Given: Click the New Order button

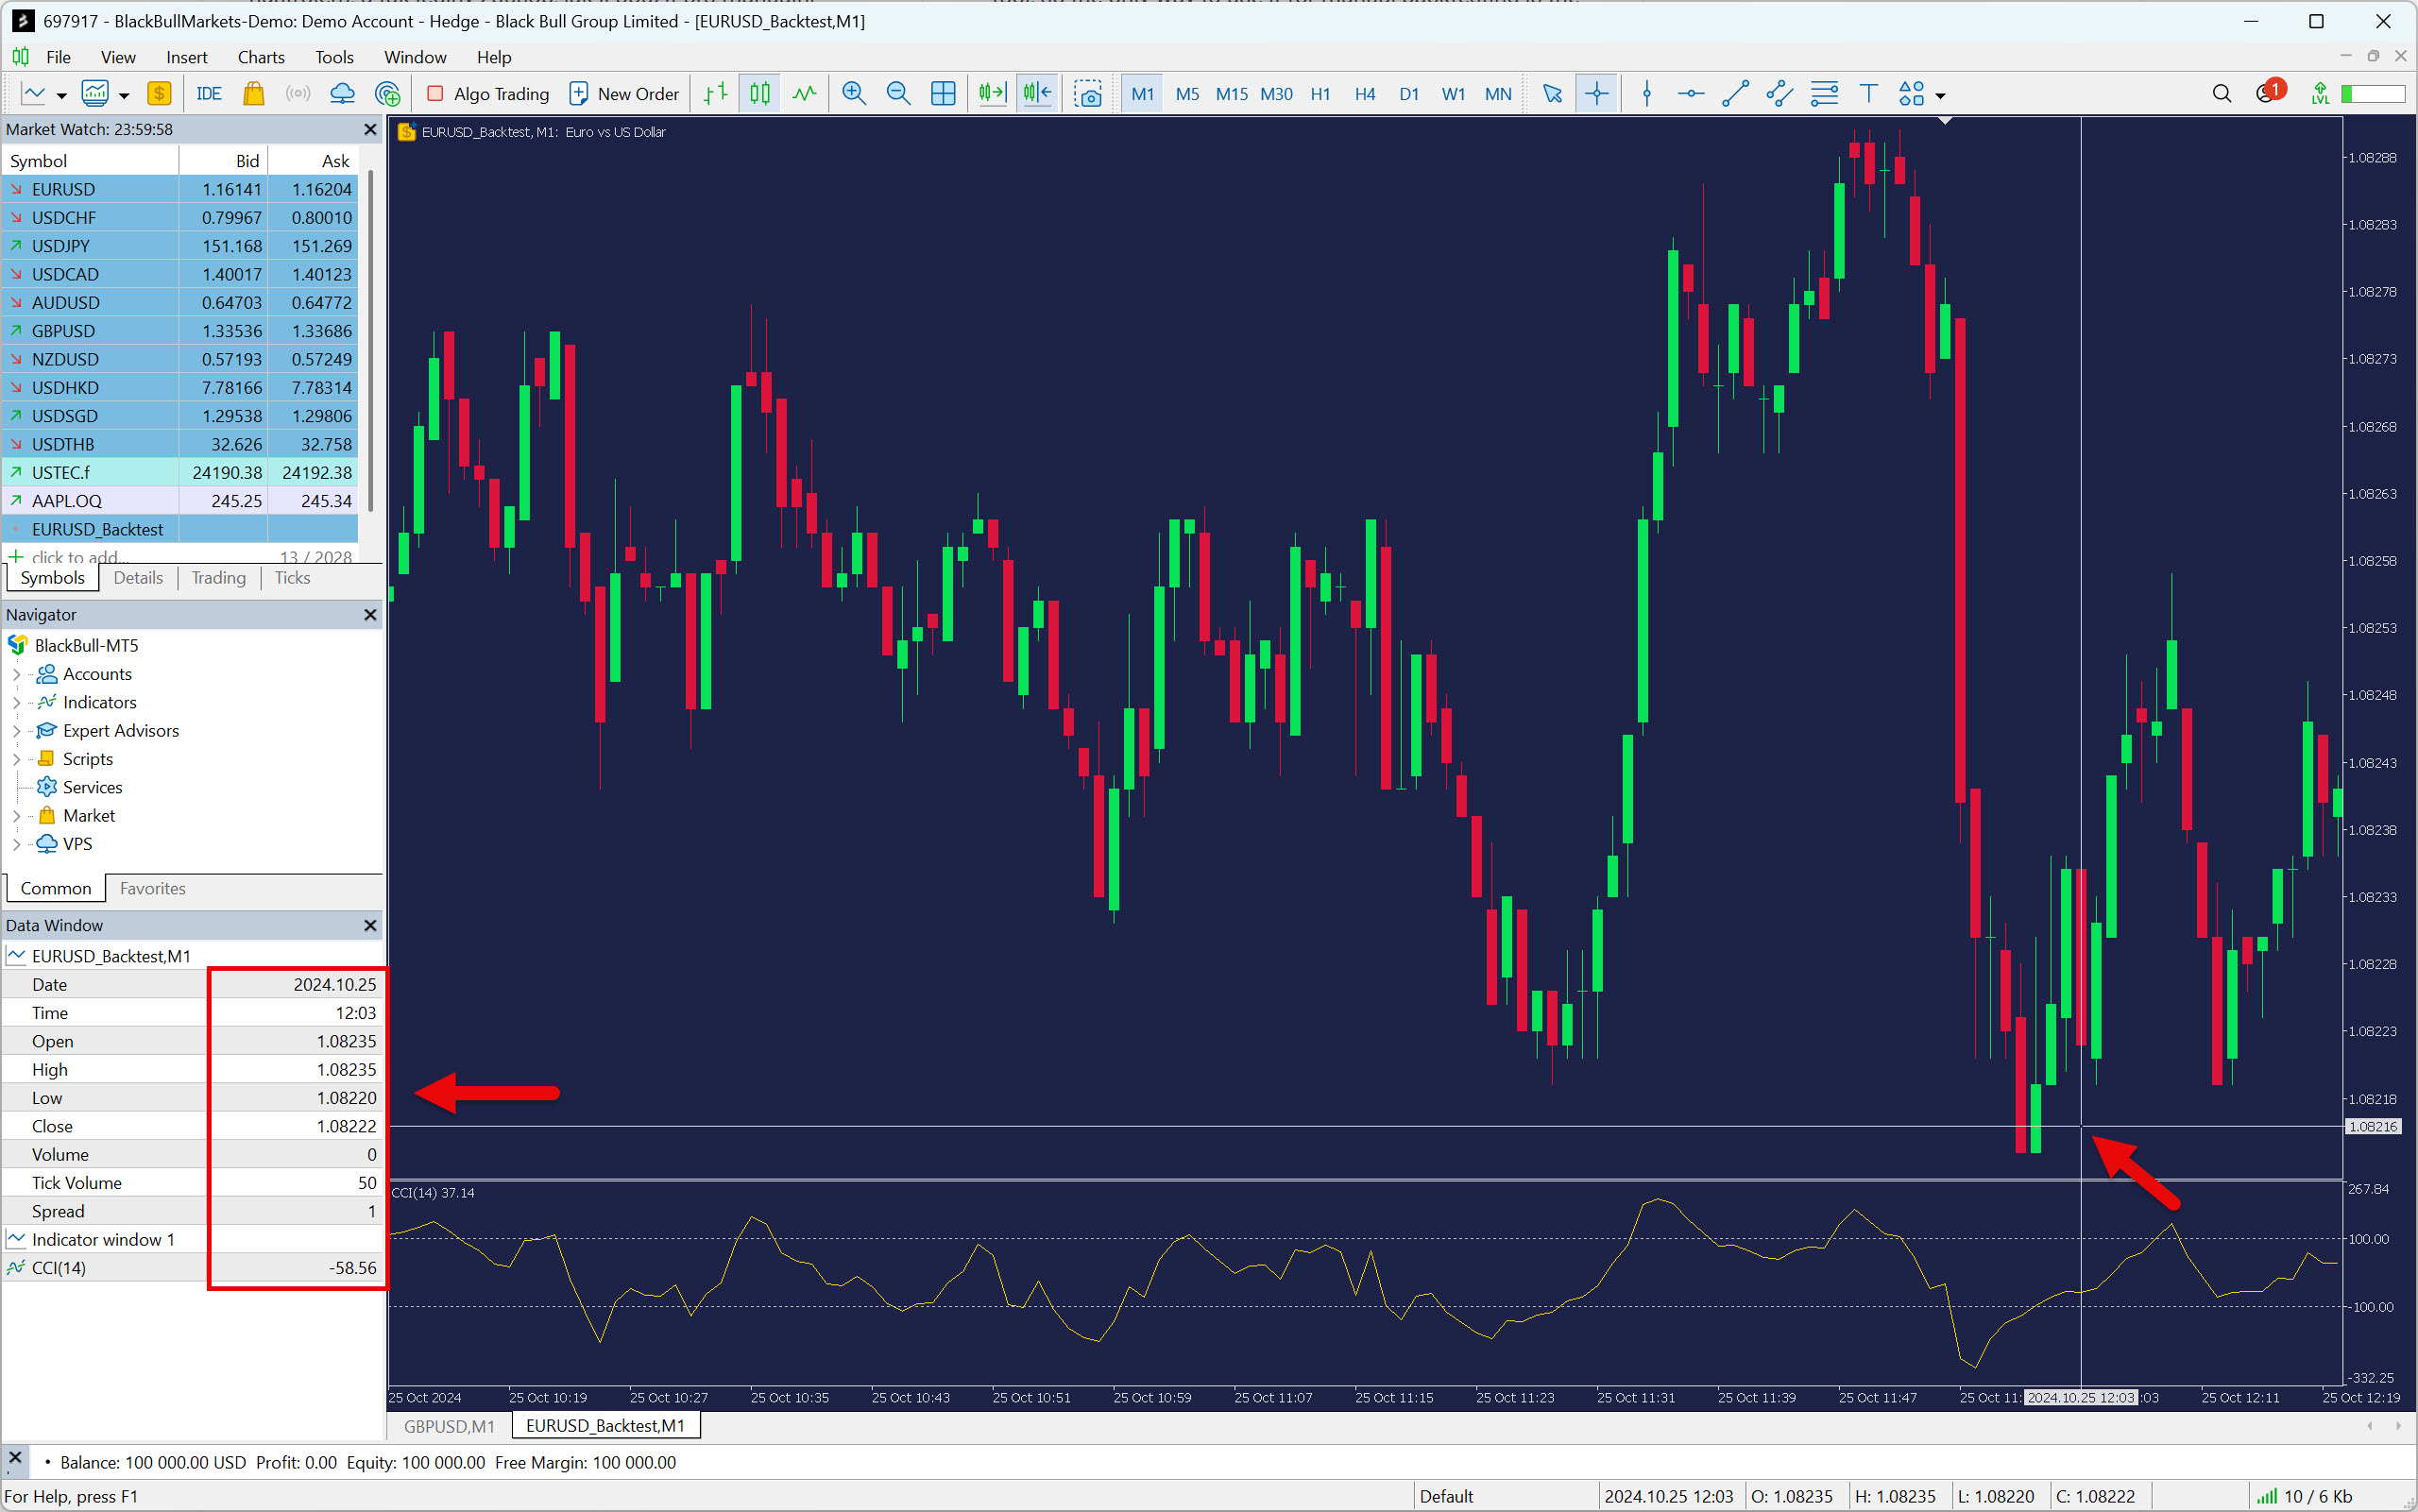Looking at the screenshot, I should [x=624, y=94].
